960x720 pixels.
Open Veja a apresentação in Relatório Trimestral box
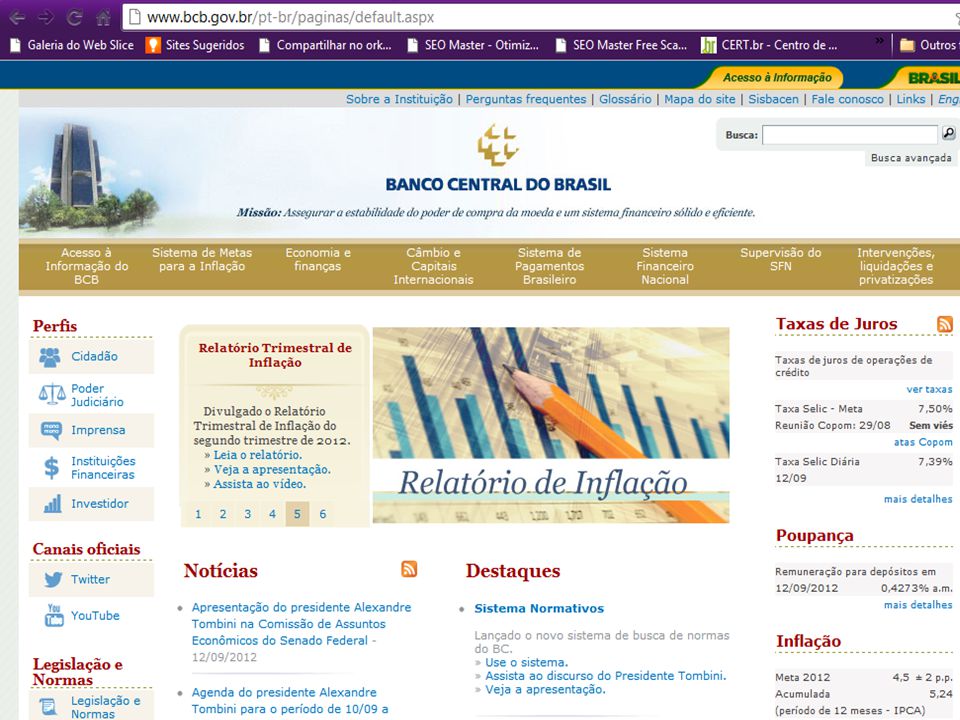272,470
